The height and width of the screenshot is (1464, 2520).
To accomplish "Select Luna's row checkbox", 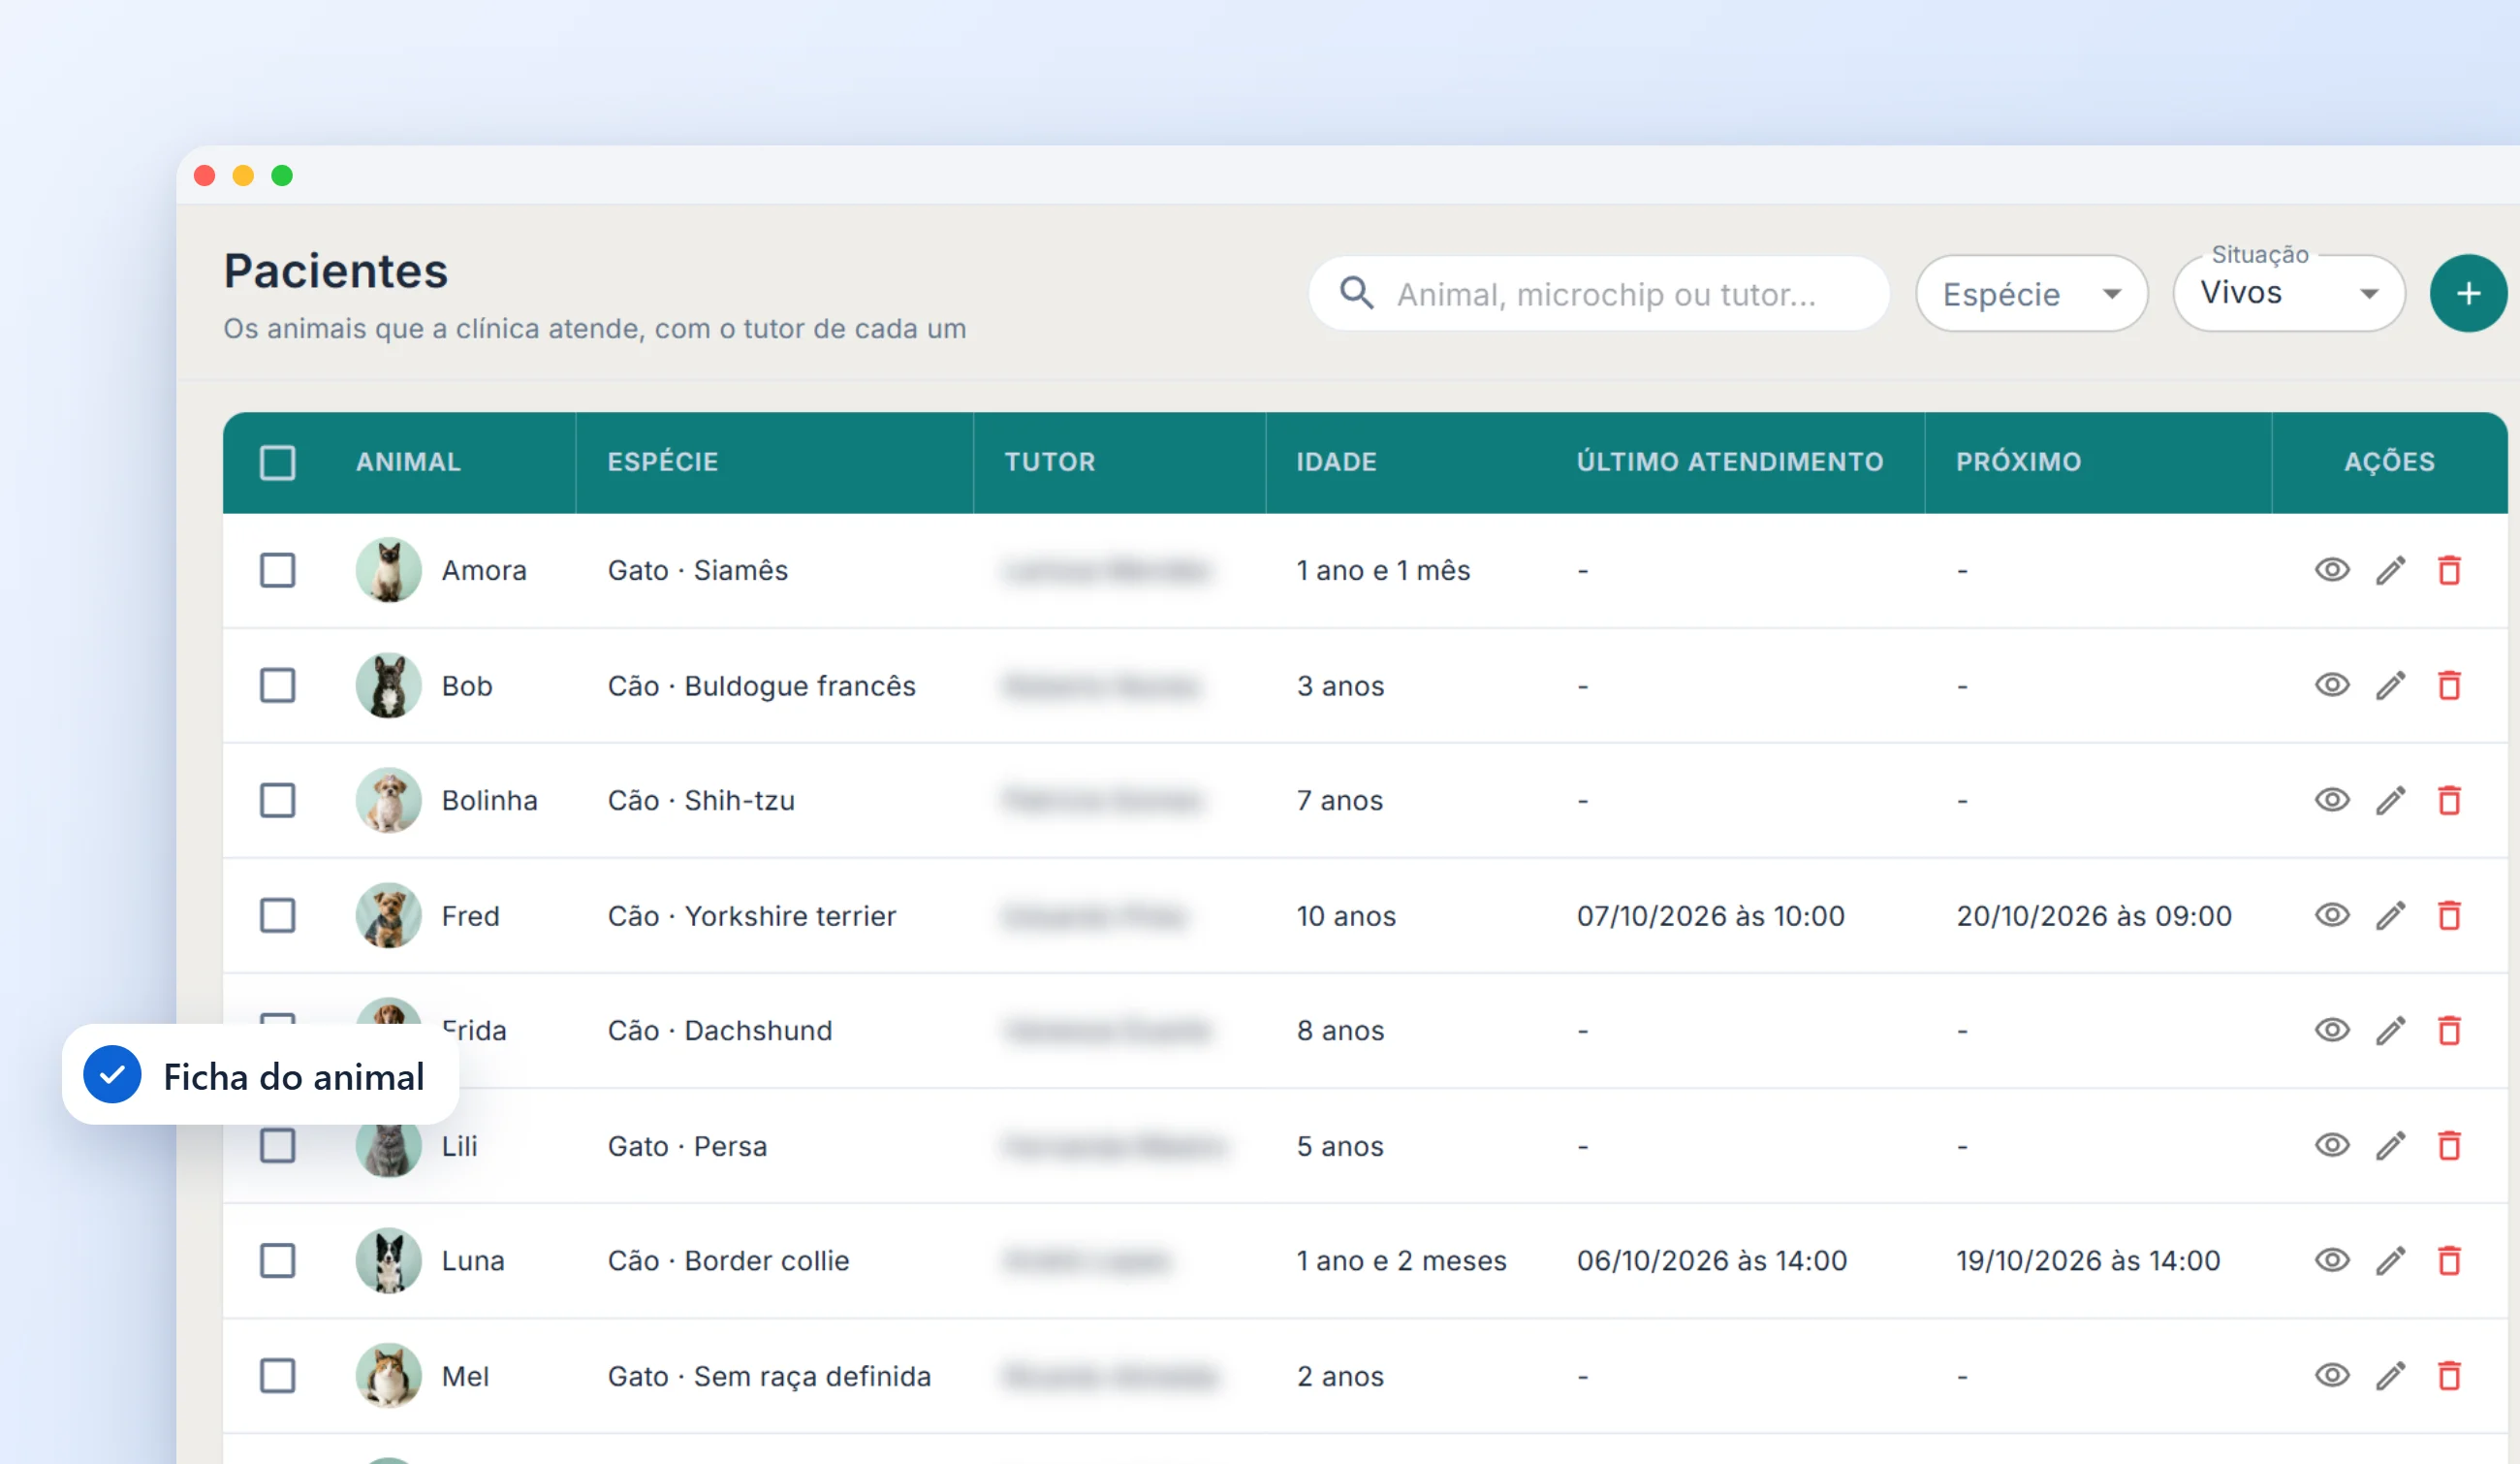I will pyautogui.click(x=277, y=1261).
